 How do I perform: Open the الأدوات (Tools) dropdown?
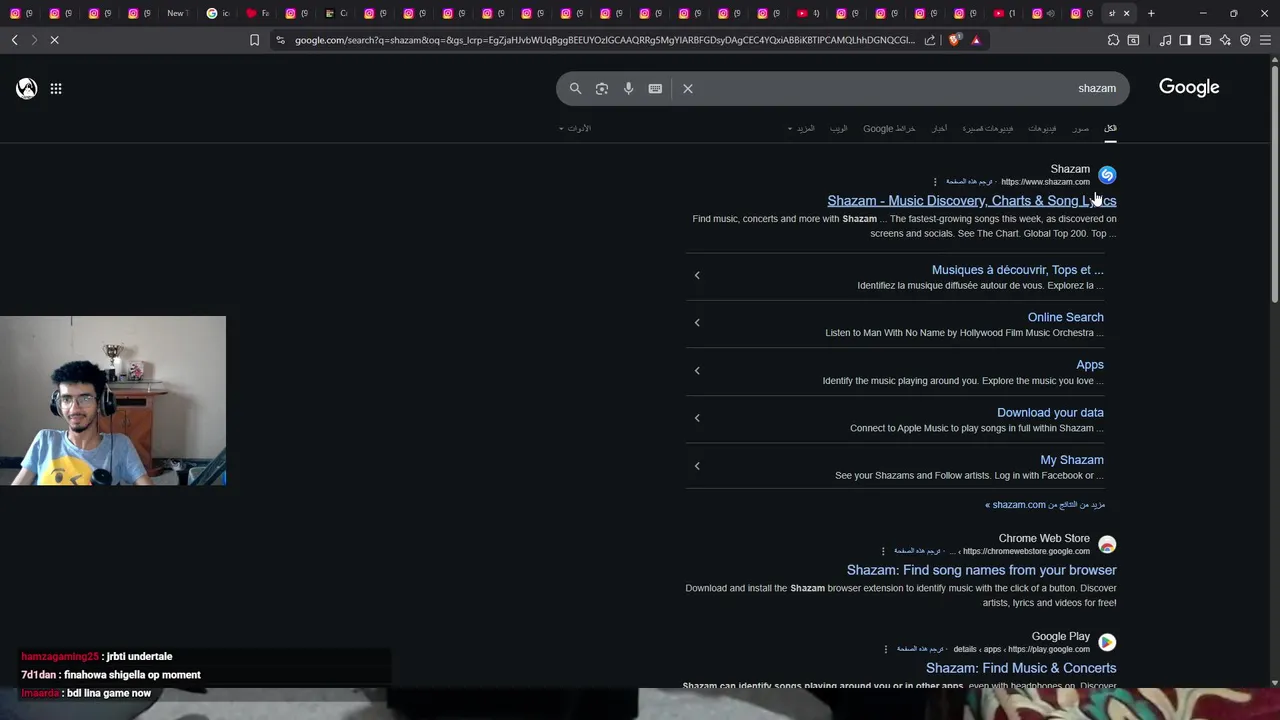(x=574, y=128)
